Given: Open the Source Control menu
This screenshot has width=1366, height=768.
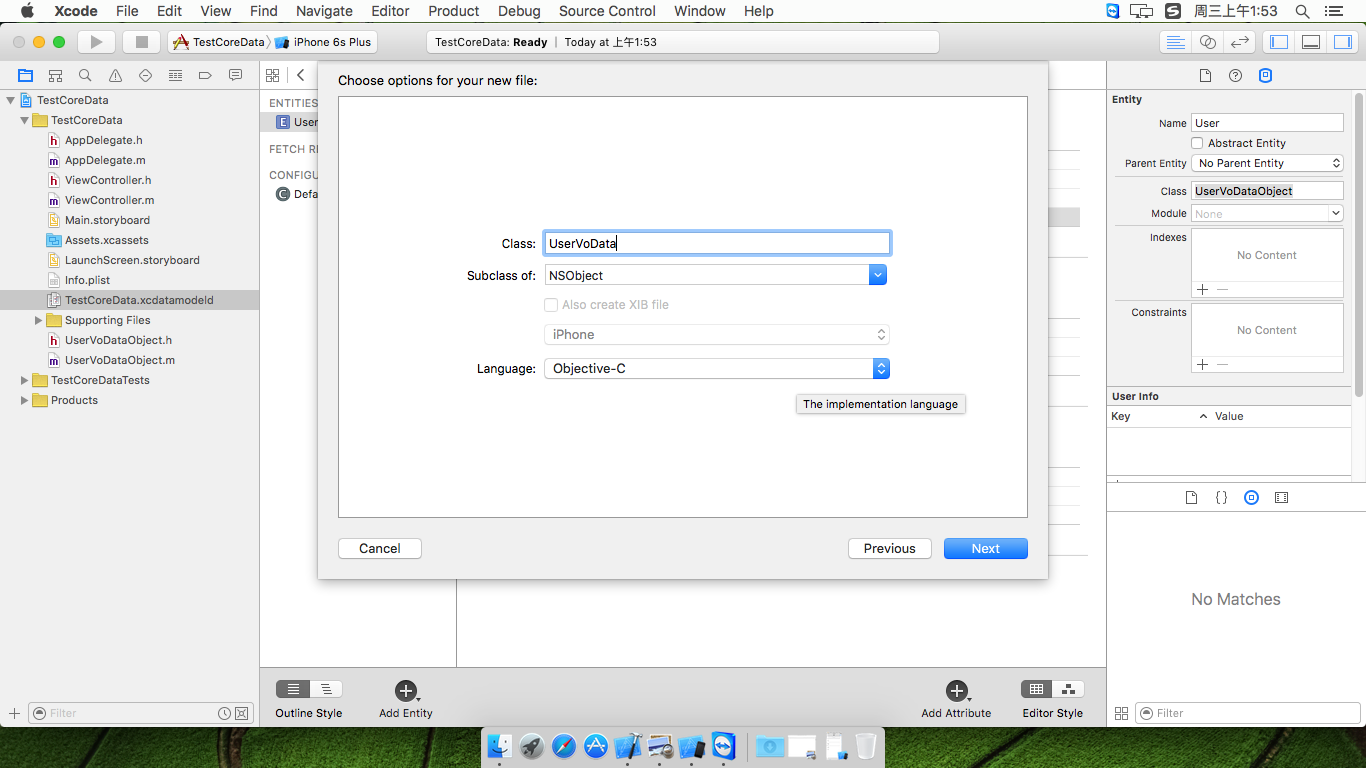Looking at the screenshot, I should click(607, 11).
